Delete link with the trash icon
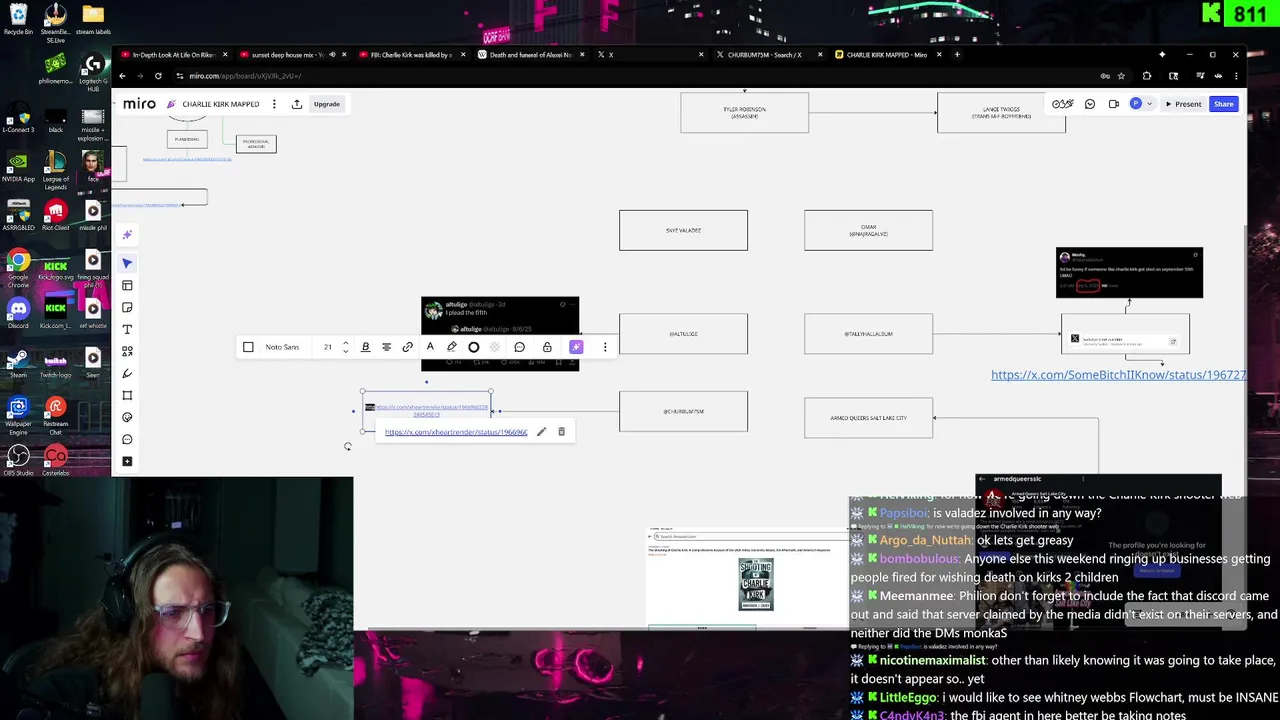This screenshot has width=1280, height=720. point(561,432)
